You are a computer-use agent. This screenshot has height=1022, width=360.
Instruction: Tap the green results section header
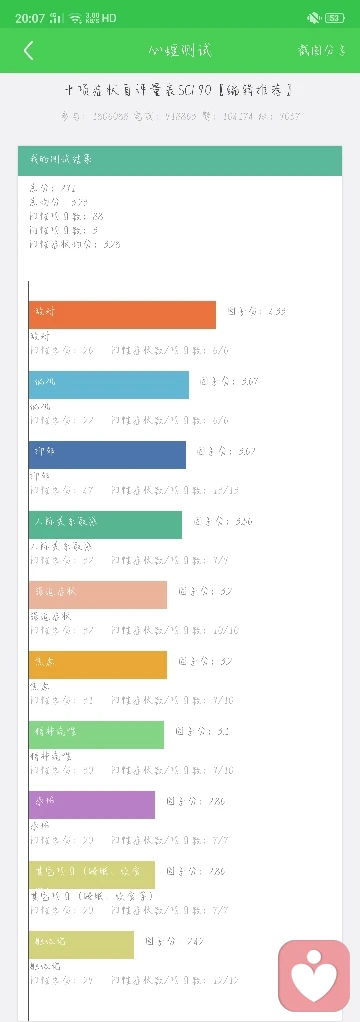(x=180, y=160)
